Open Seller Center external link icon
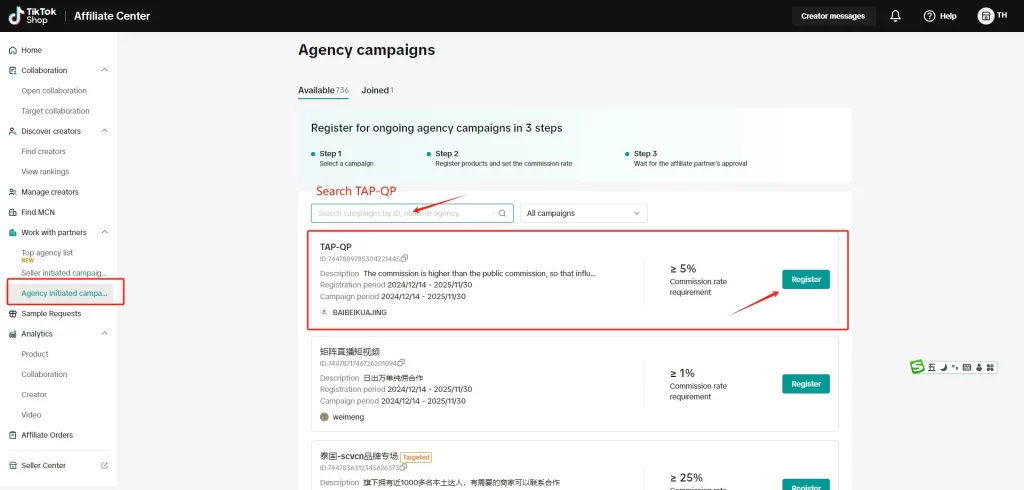 click(x=104, y=466)
